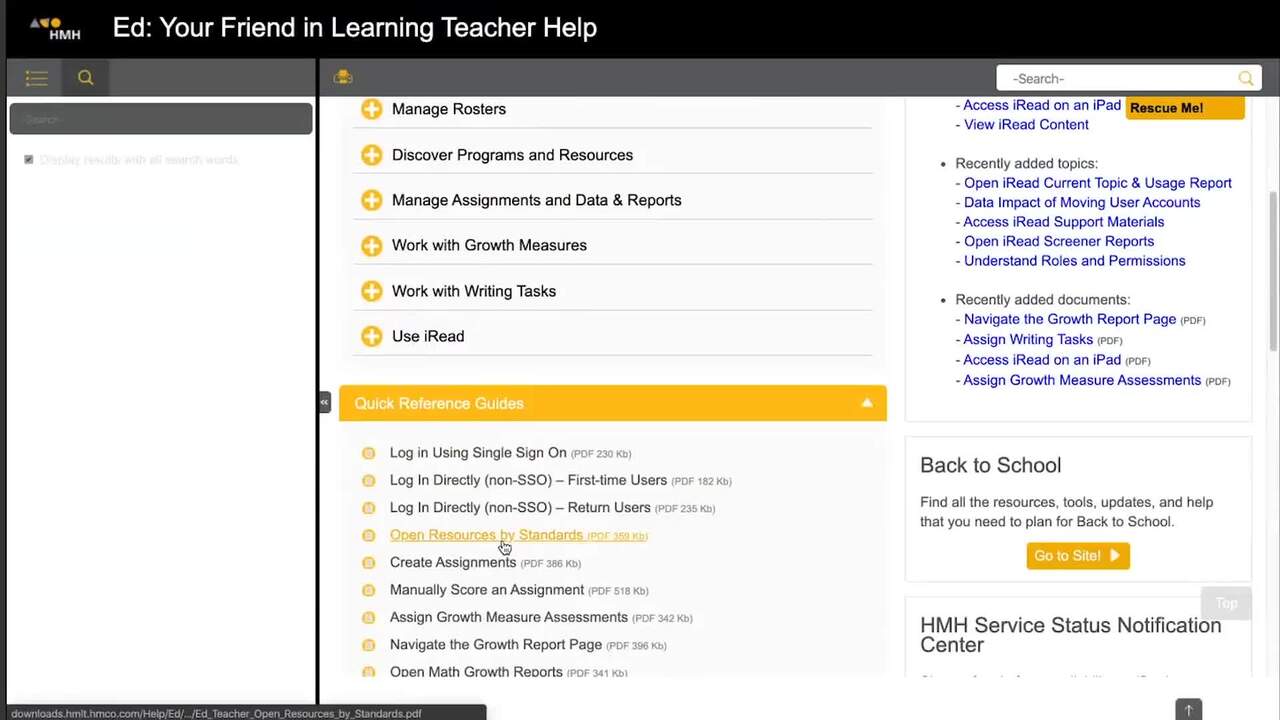The width and height of the screenshot is (1280, 720).
Task: Click plus icon beside Manage Rosters
Action: (x=372, y=109)
